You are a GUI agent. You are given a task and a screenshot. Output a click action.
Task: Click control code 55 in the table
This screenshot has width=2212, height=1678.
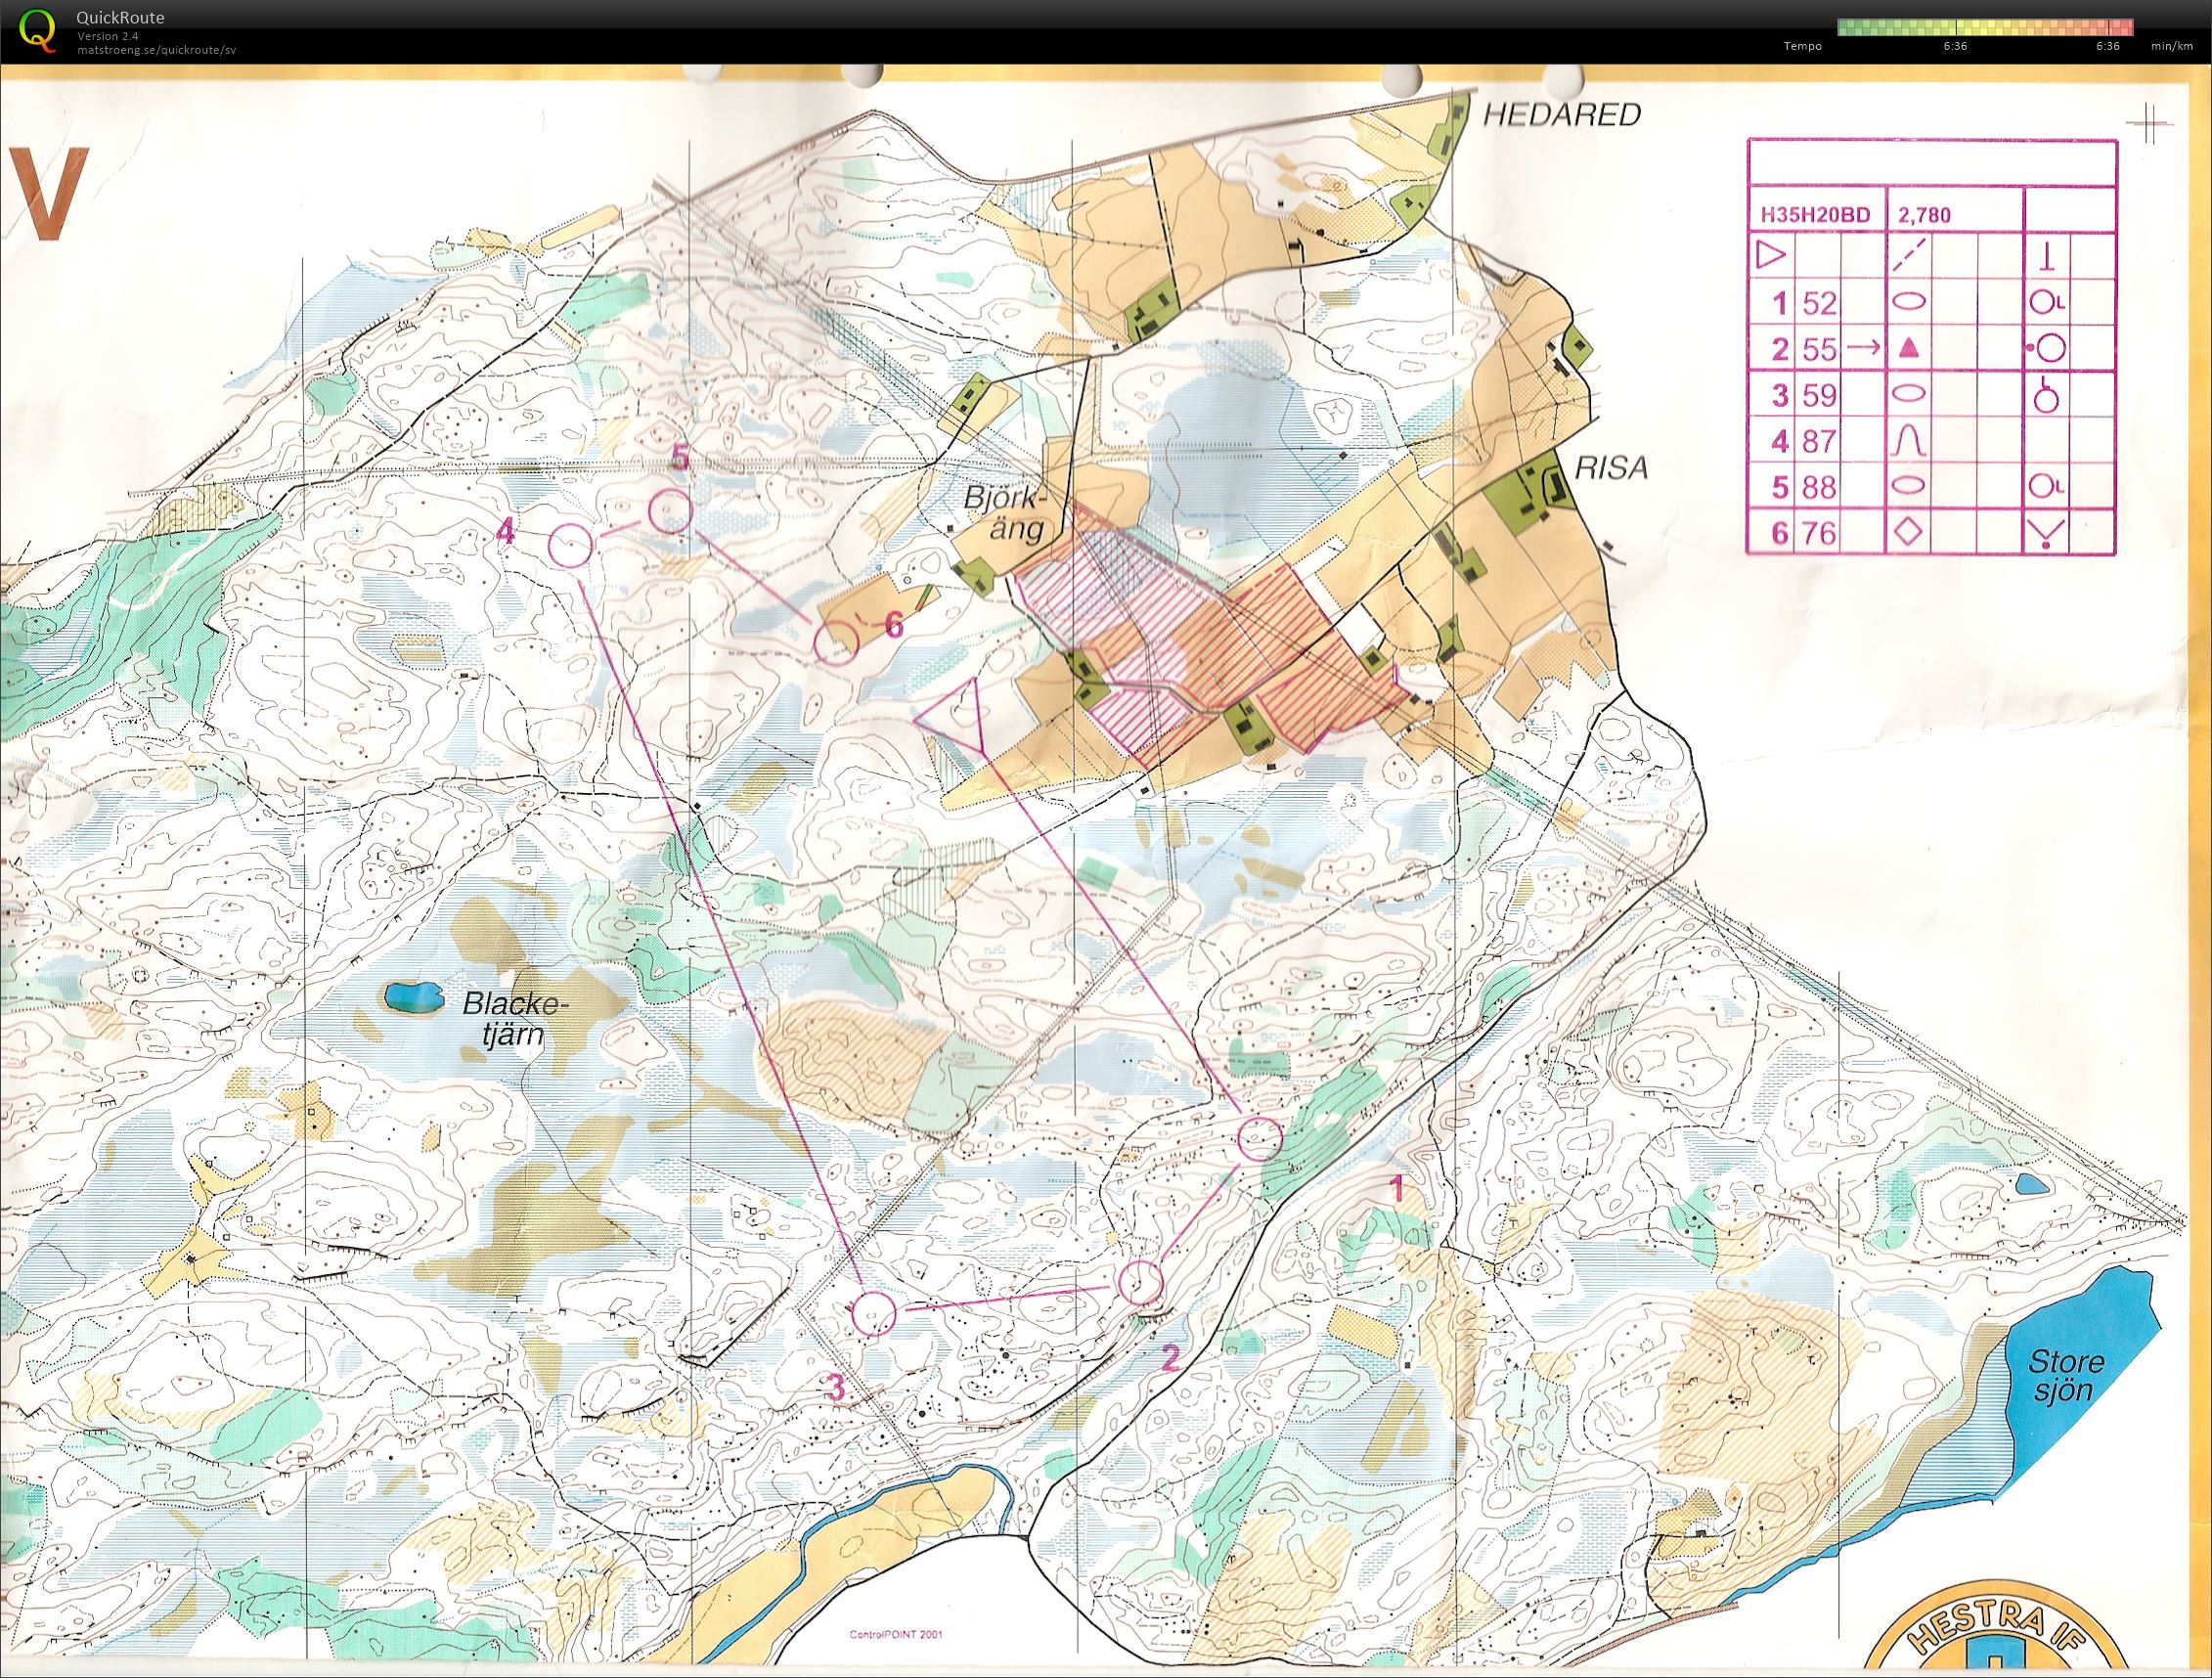[x=1820, y=349]
